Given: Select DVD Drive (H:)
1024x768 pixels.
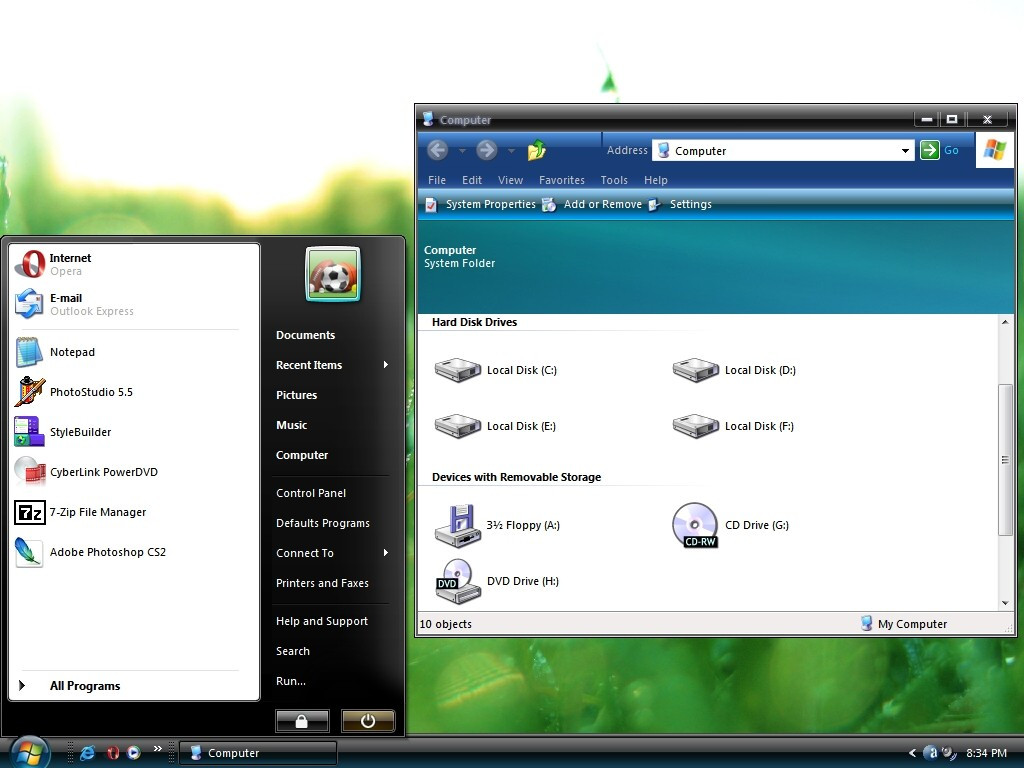Looking at the screenshot, I should pyautogui.click(x=498, y=581).
